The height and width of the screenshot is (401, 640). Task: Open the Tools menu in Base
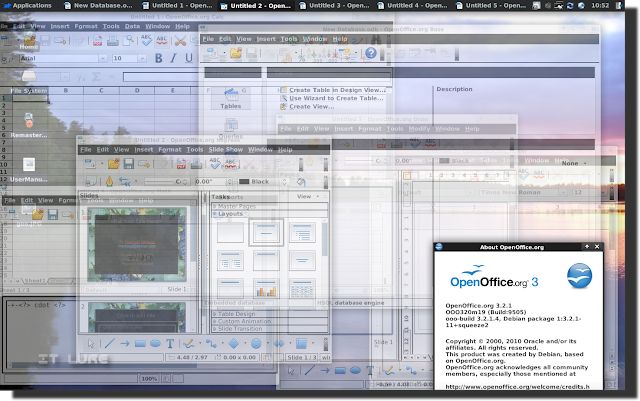point(289,39)
